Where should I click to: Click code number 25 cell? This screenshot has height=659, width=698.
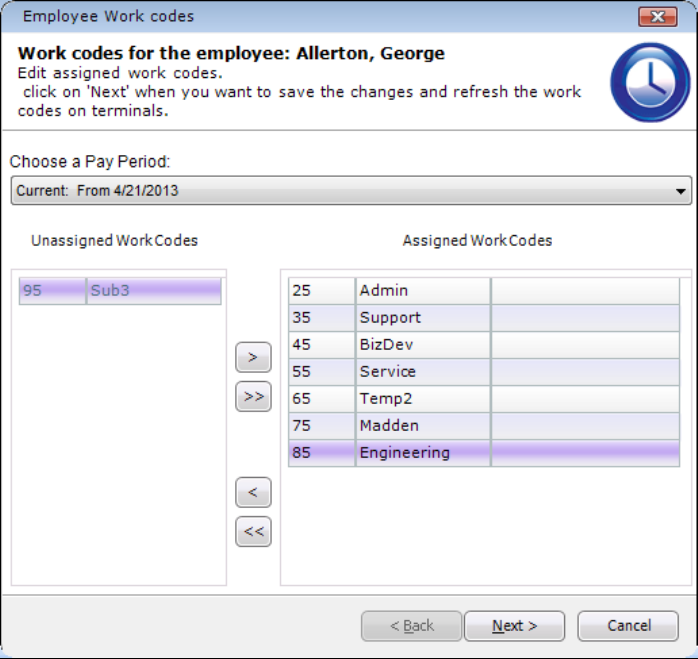click(321, 291)
